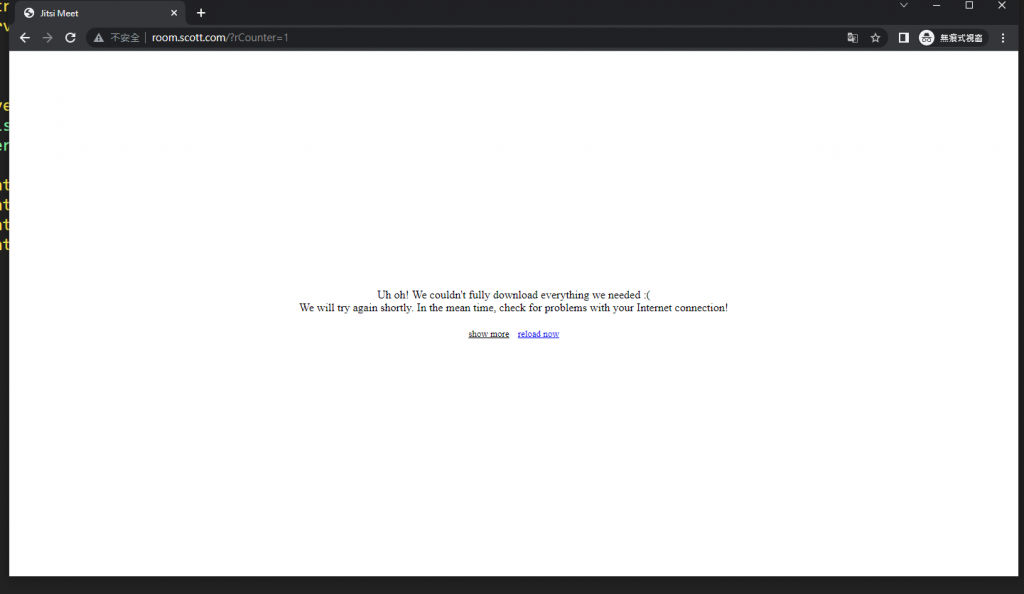Image resolution: width=1024 pixels, height=594 pixels.
Task: Click the show more link
Action: click(x=488, y=334)
